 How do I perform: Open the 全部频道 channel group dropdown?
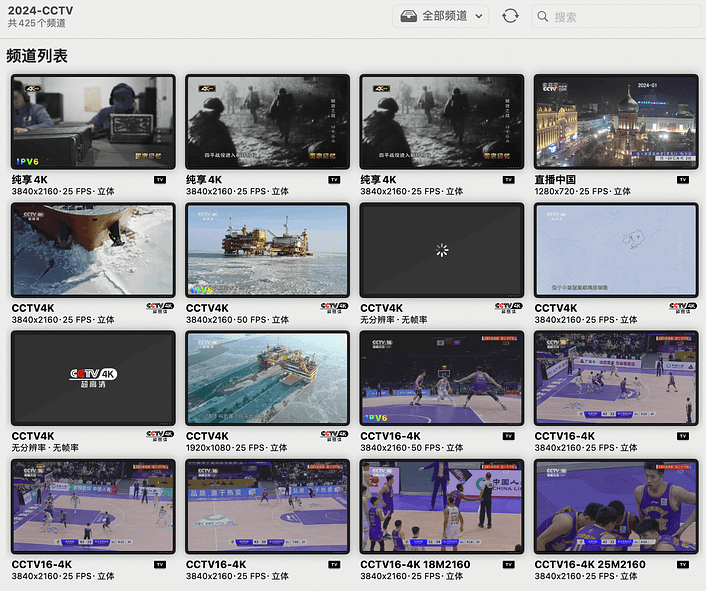pyautogui.click(x=440, y=16)
